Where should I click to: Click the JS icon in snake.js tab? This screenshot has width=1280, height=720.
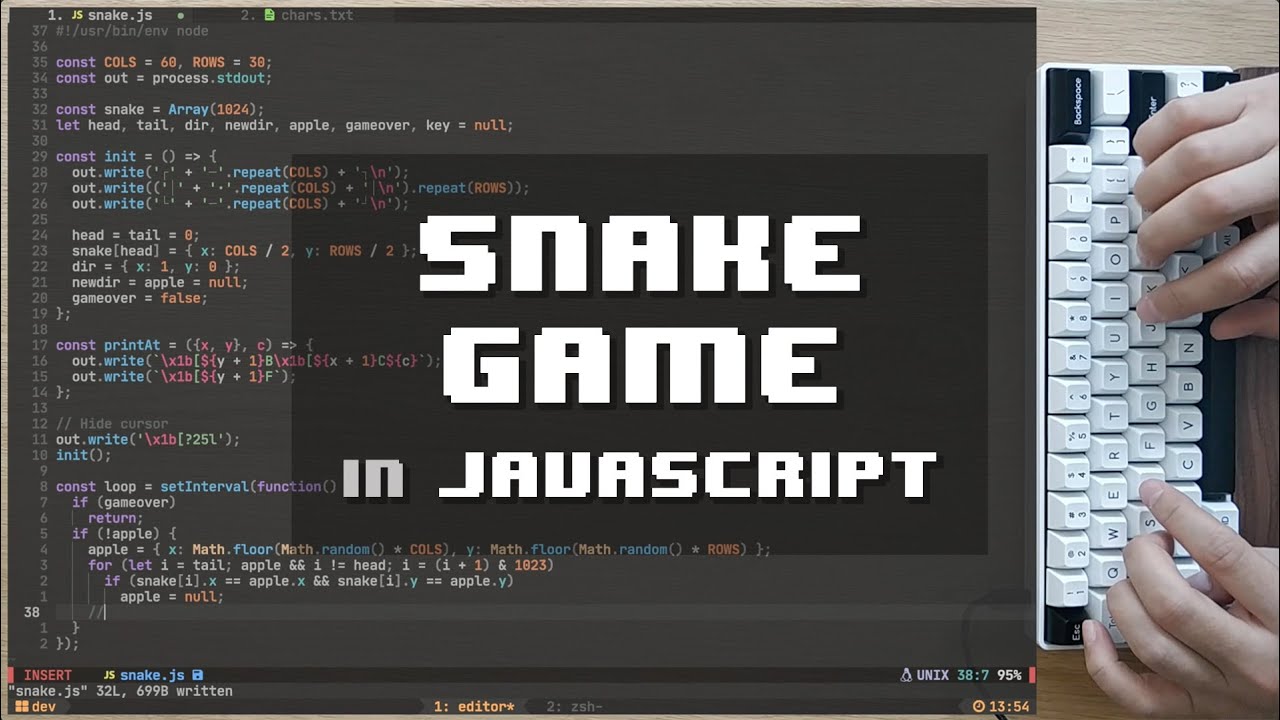(77, 15)
